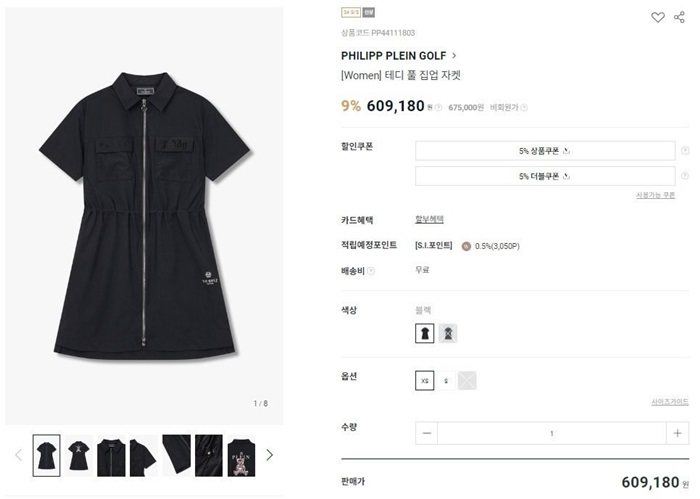The height and width of the screenshot is (499, 700).
Task: Select size XS option
Action: (x=424, y=380)
